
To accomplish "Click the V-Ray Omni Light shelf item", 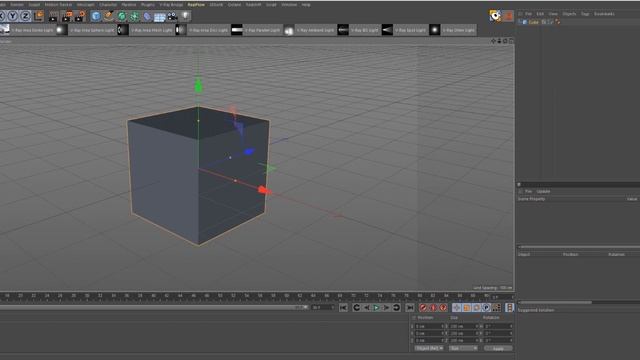I will point(453,30).
